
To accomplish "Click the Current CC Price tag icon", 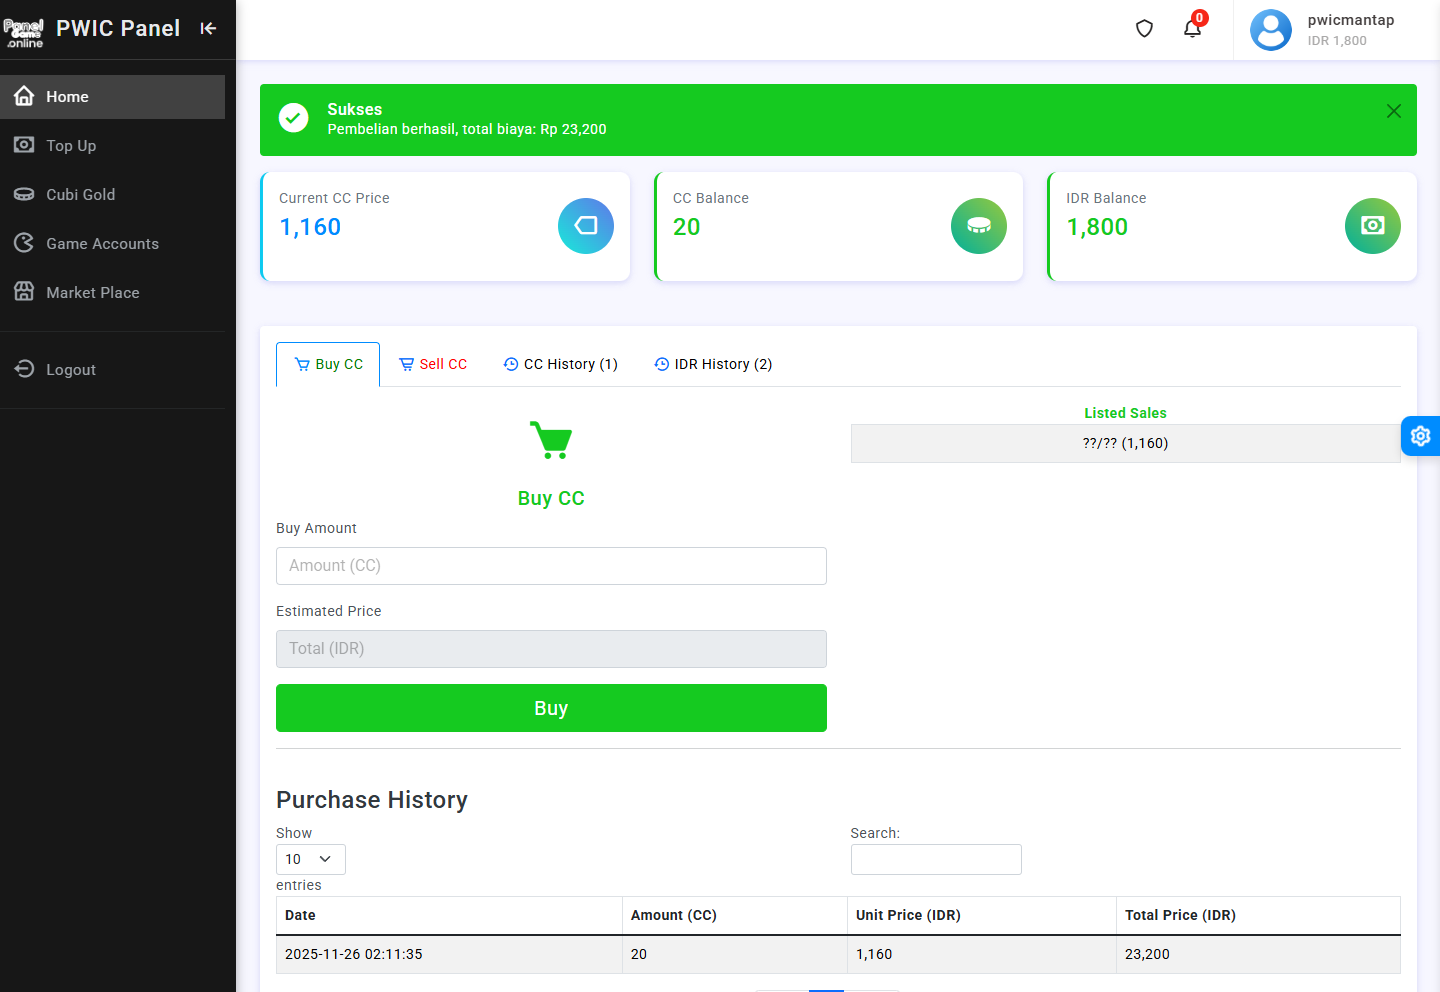I will pos(585,226).
